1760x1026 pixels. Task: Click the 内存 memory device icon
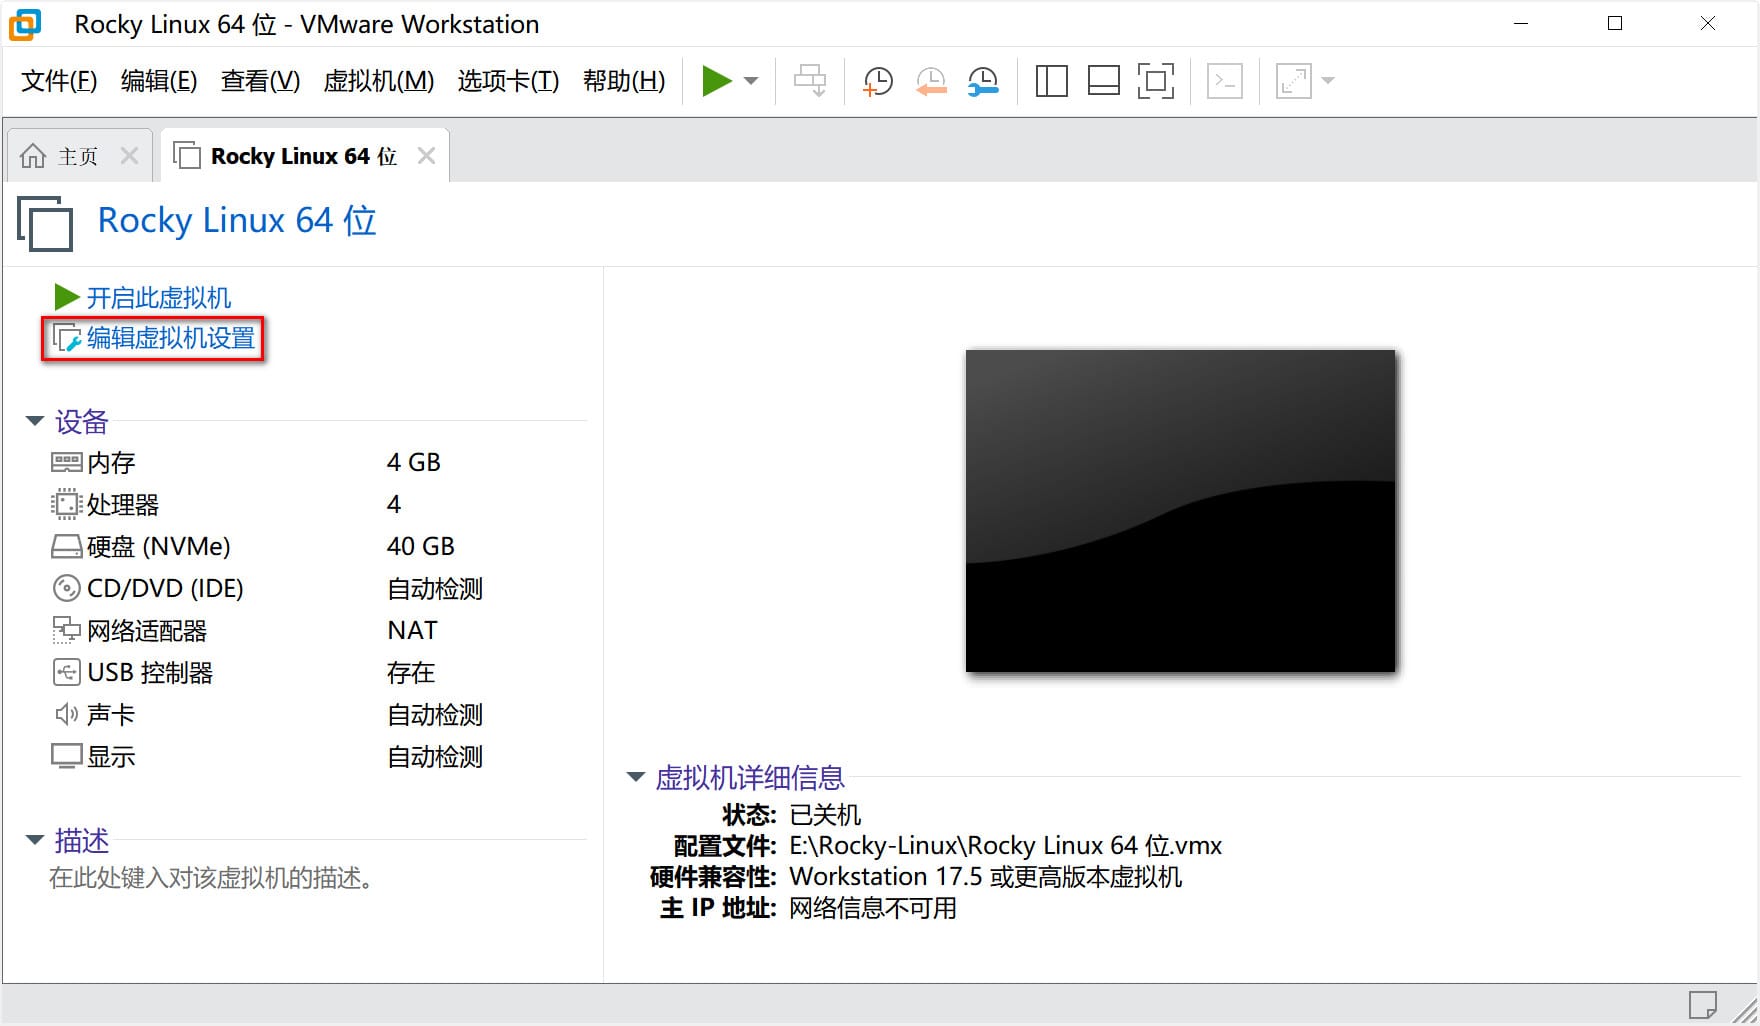(66, 462)
